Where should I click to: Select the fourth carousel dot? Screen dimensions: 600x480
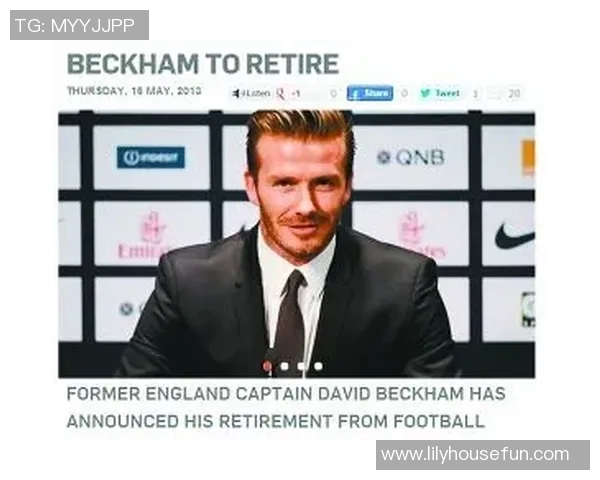click(x=318, y=366)
